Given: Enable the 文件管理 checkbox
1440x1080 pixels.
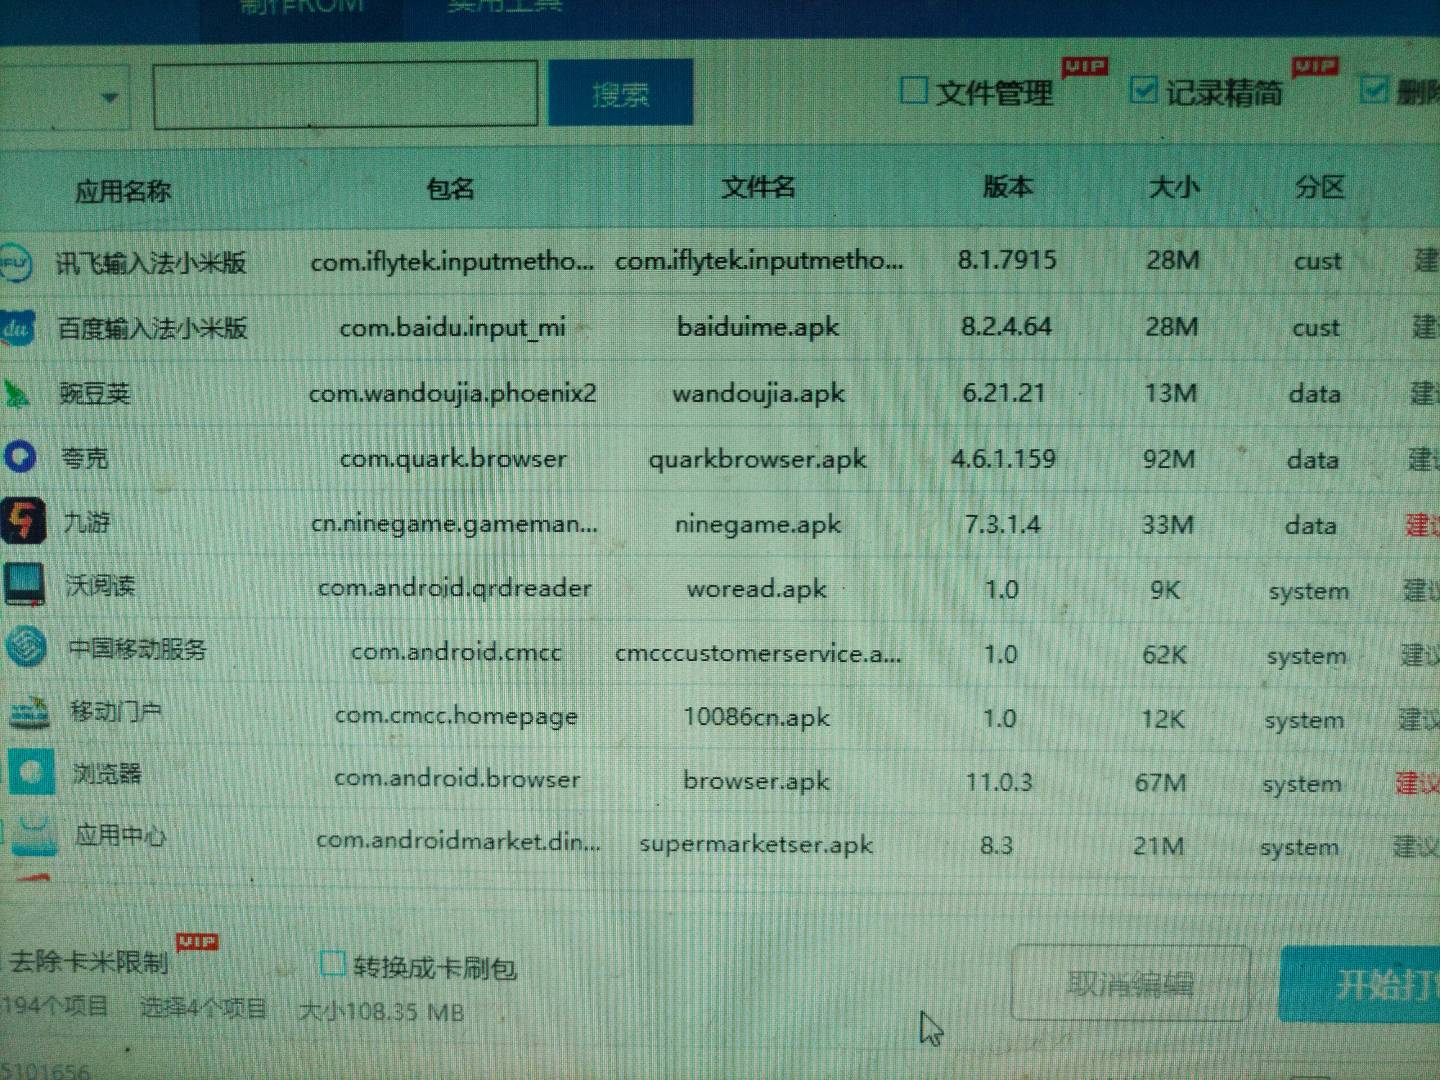Looking at the screenshot, I should coord(913,91).
